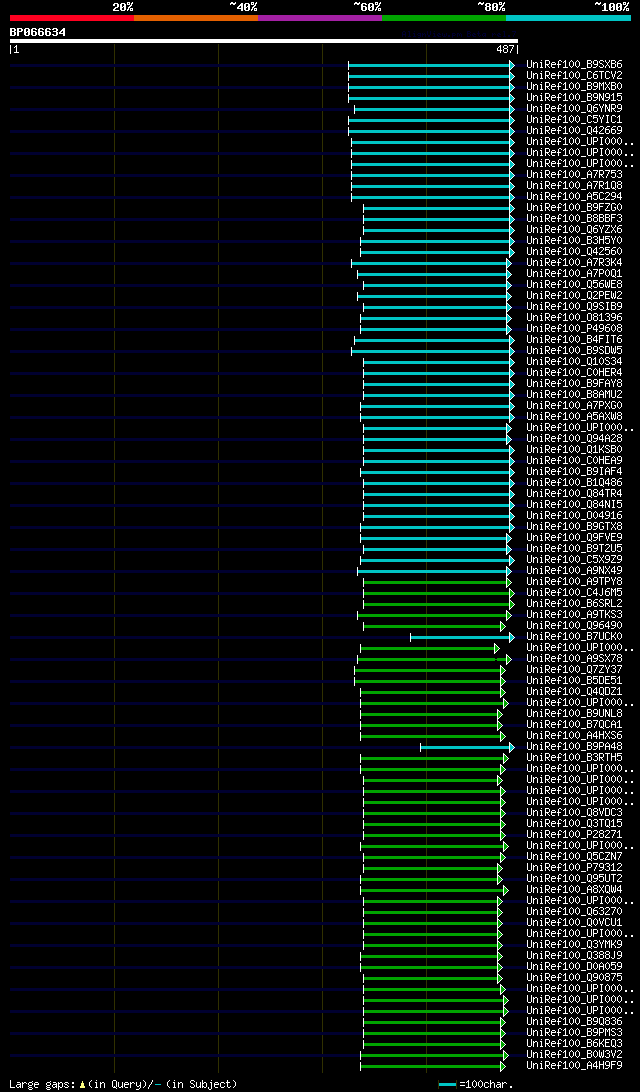Screen dimensions: 640x1092
Task: Click the cyan alignment bar for UniRef100_B9PA48
Action: [467, 747]
